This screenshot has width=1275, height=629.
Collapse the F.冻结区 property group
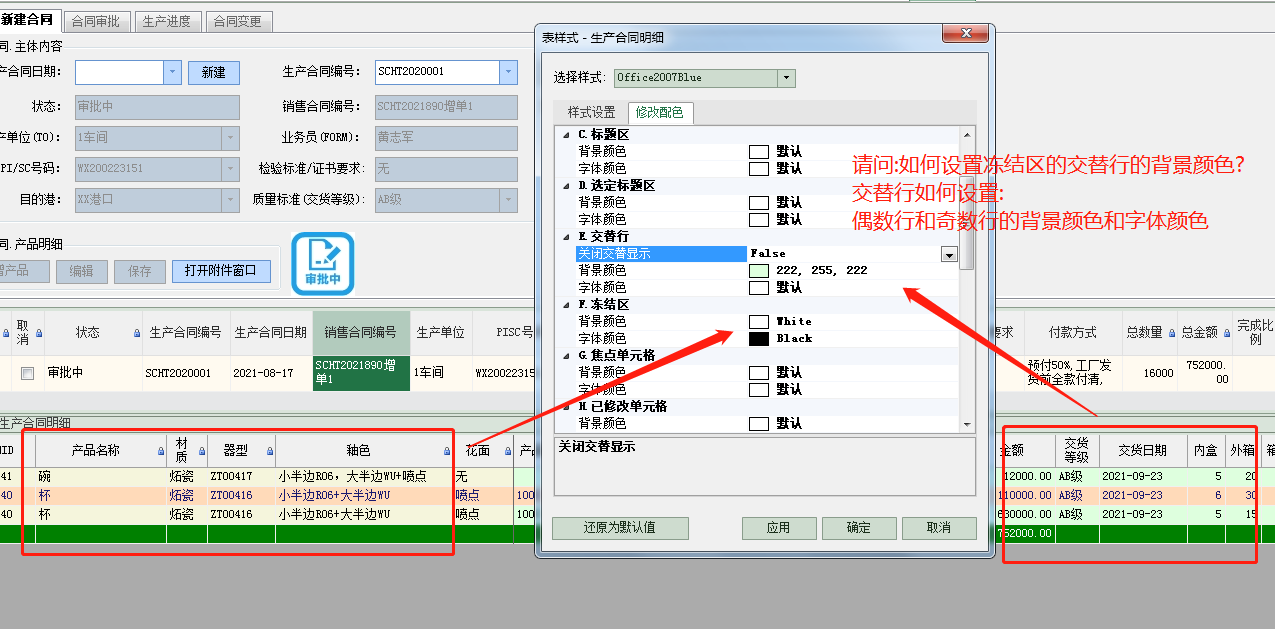click(567, 304)
